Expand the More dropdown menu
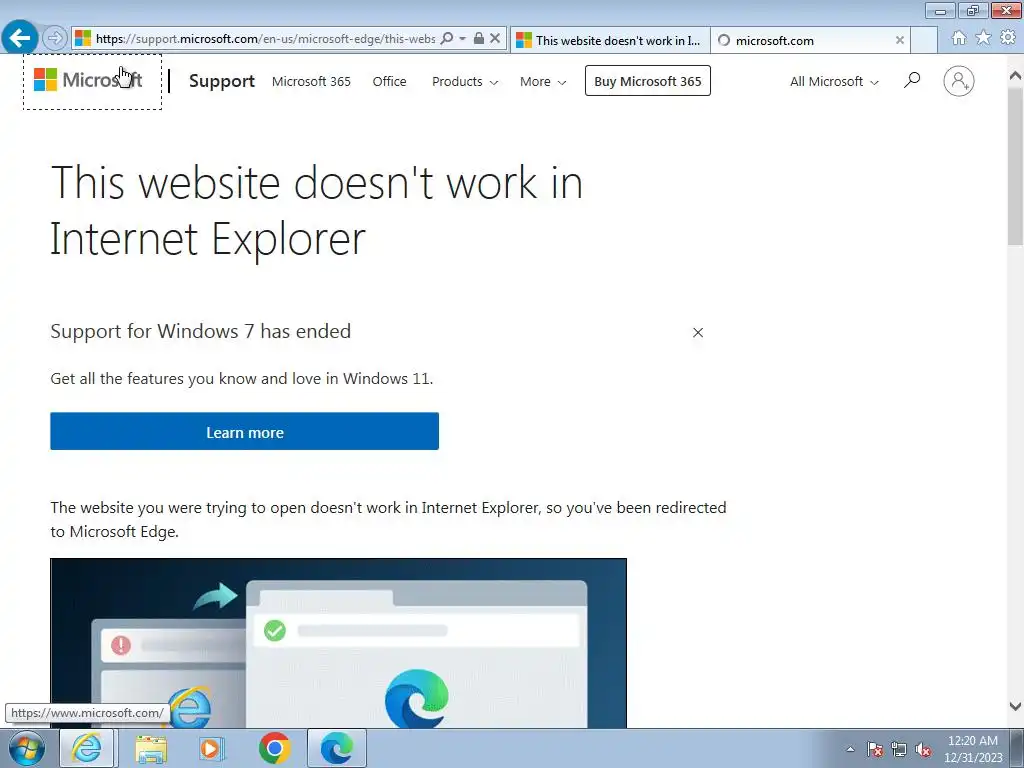Image resolution: width=1024 pixels, height=768 pixels. [543, 82]
